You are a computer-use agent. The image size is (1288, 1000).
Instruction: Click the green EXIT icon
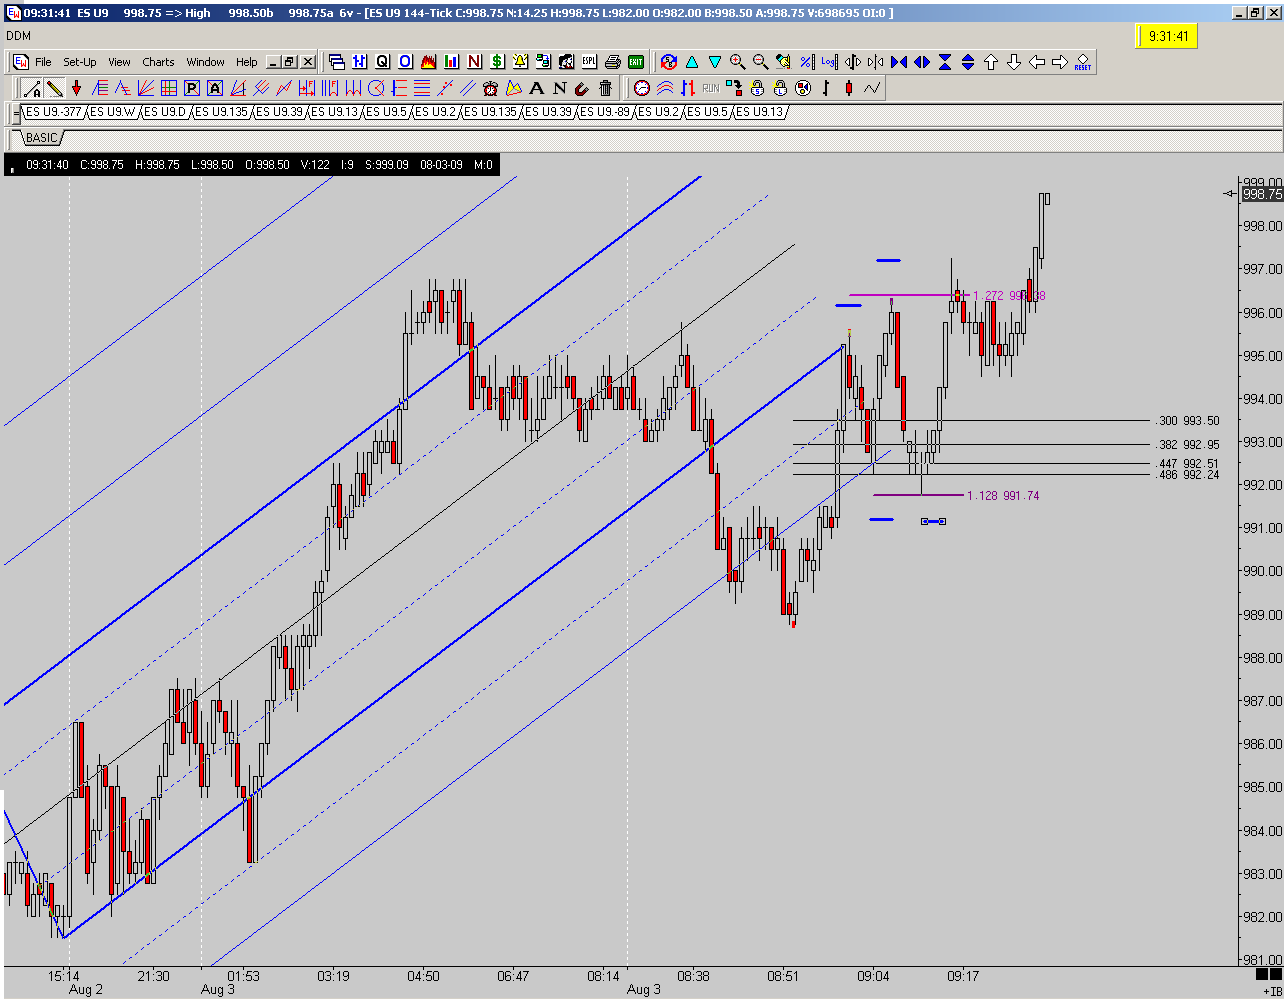635,62
